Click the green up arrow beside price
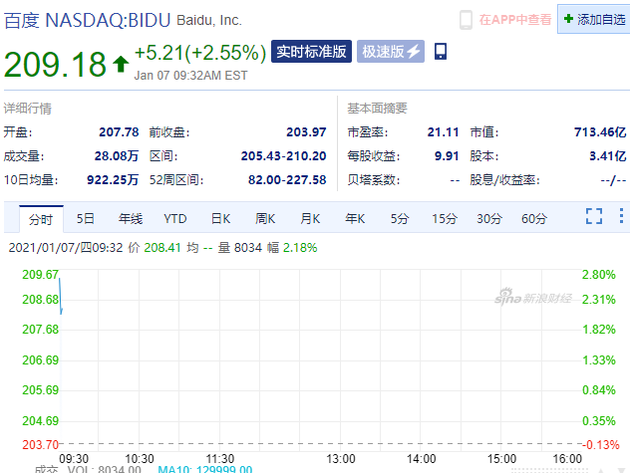The image size is (630, 473). [121, 64]
